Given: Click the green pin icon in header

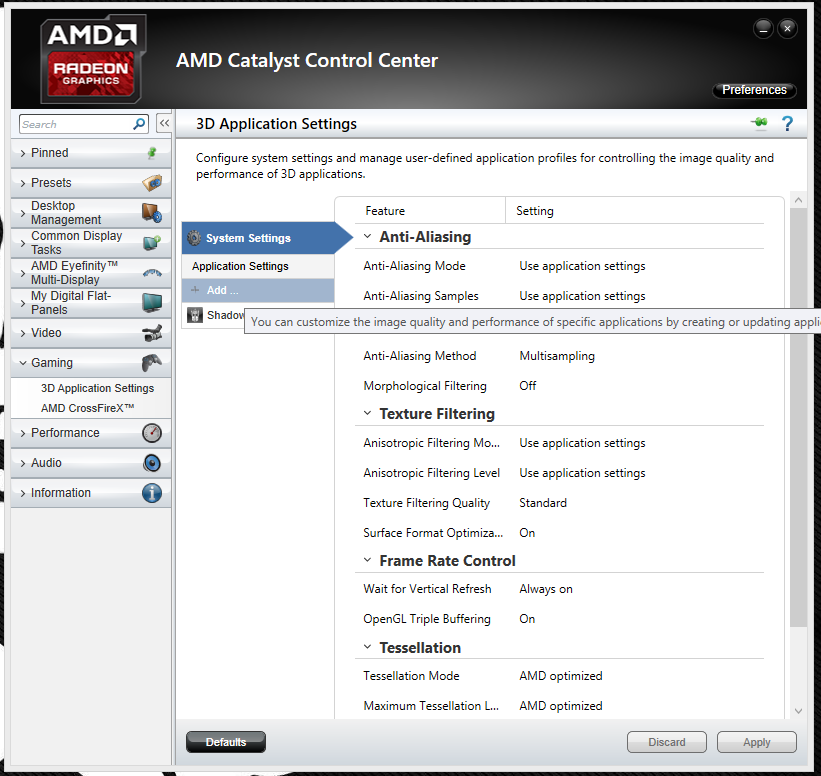Looking at the screenshot, I should coord(759,123).
